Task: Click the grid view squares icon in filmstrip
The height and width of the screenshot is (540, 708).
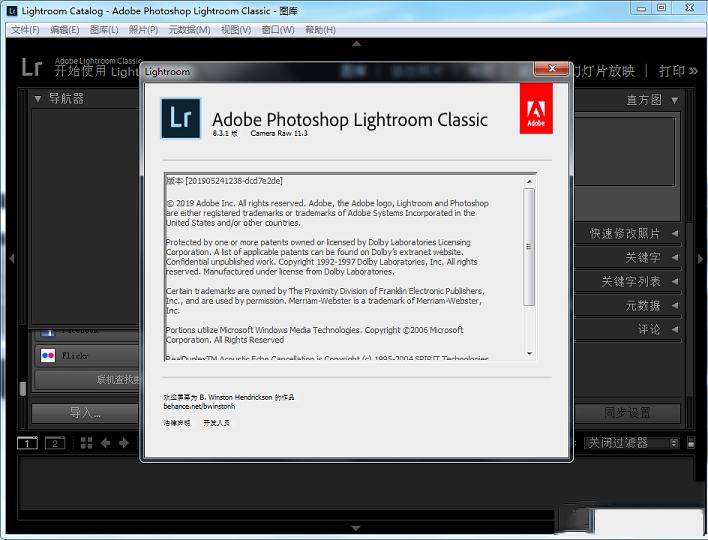Action: tap(86, 443)
